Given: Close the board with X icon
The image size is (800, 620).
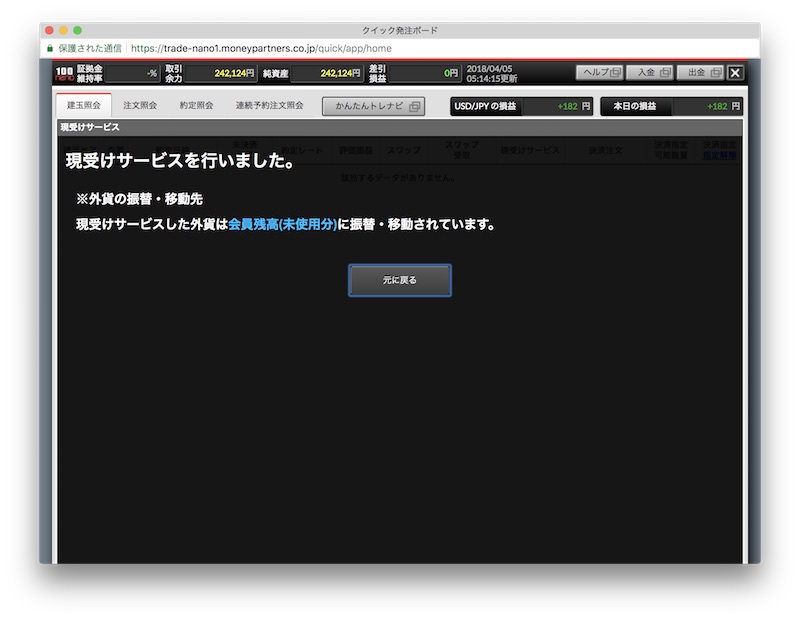Looking at the screenshot, I should [x=735, y=72].
